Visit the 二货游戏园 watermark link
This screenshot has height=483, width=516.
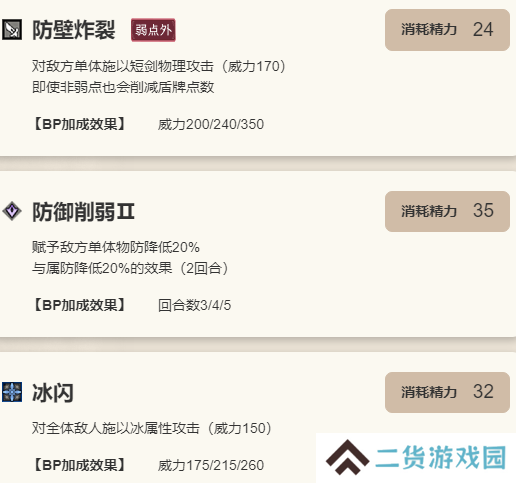click(x=441, y=457)
